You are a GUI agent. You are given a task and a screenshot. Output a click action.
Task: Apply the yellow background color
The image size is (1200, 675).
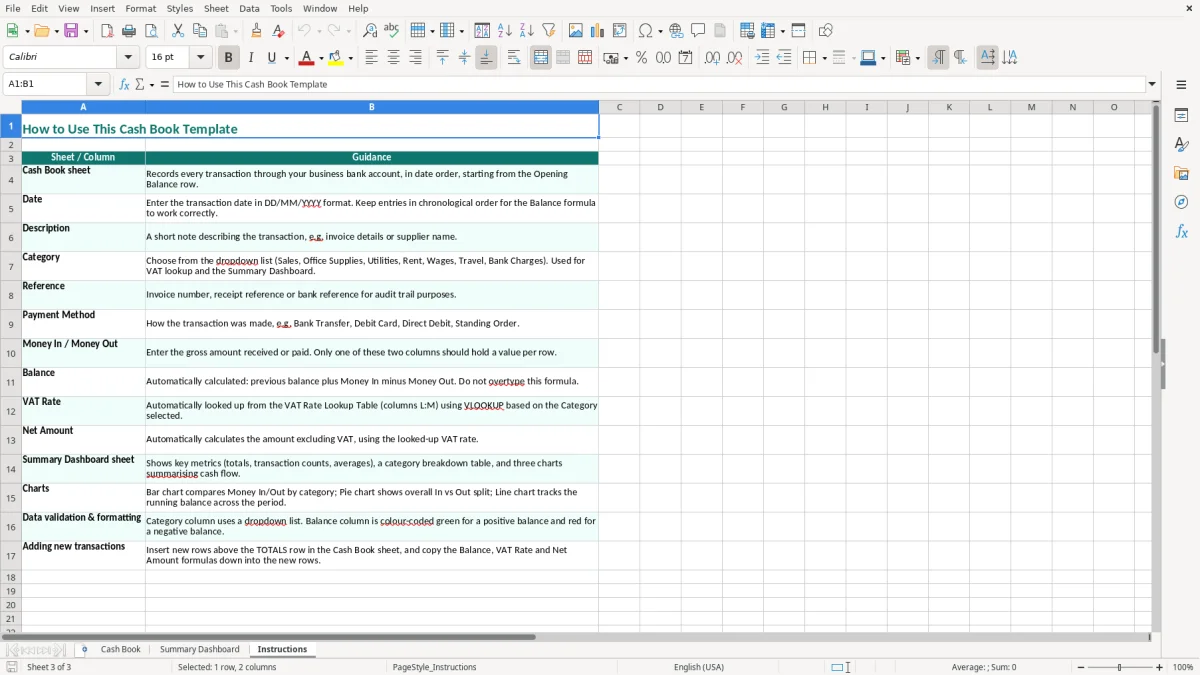click(x=337, y=58)
